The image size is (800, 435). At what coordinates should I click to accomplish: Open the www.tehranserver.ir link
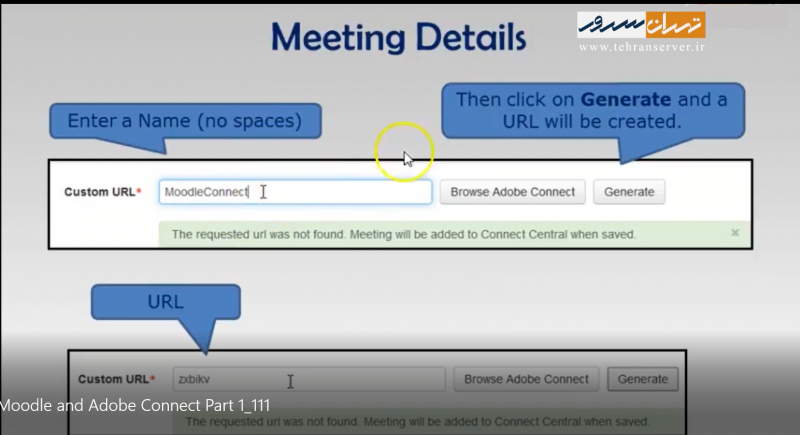(x=641, y=46)
